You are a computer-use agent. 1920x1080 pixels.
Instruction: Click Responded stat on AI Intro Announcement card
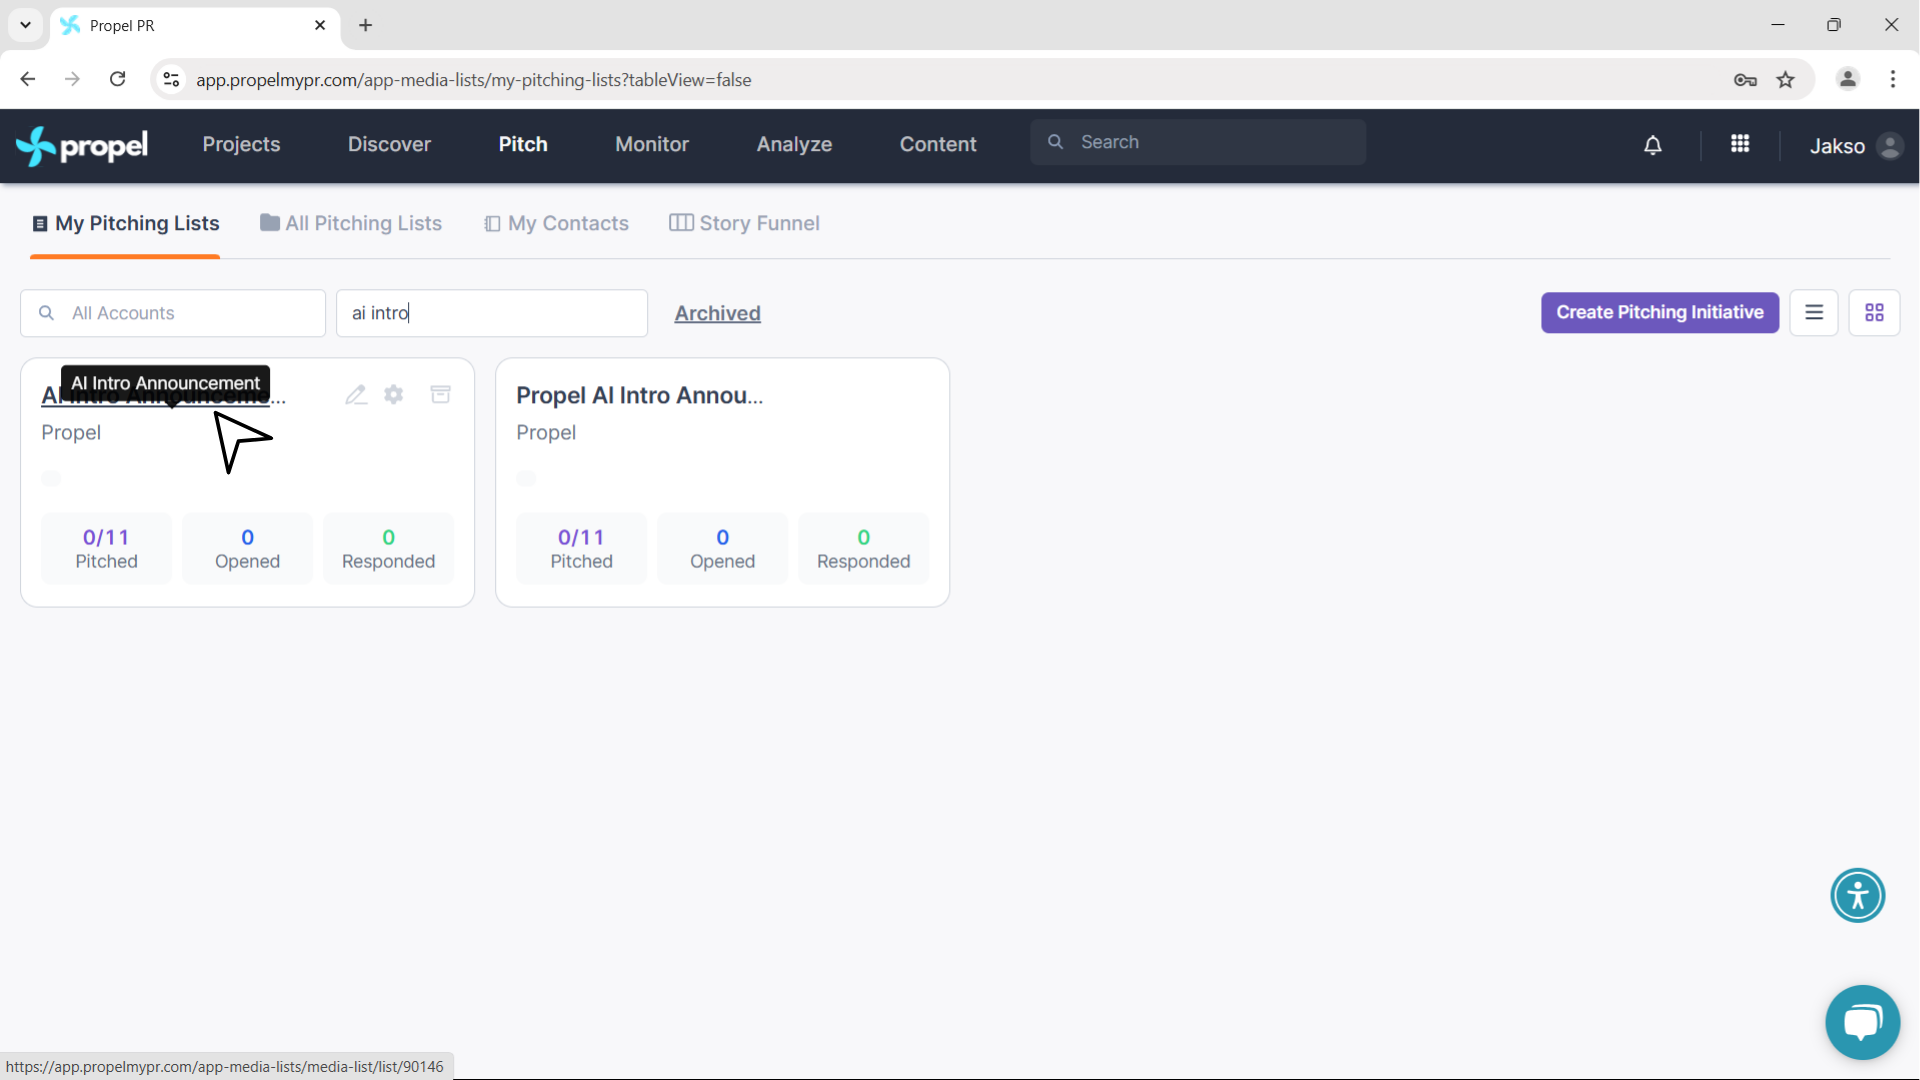click(x=388, y=548)
